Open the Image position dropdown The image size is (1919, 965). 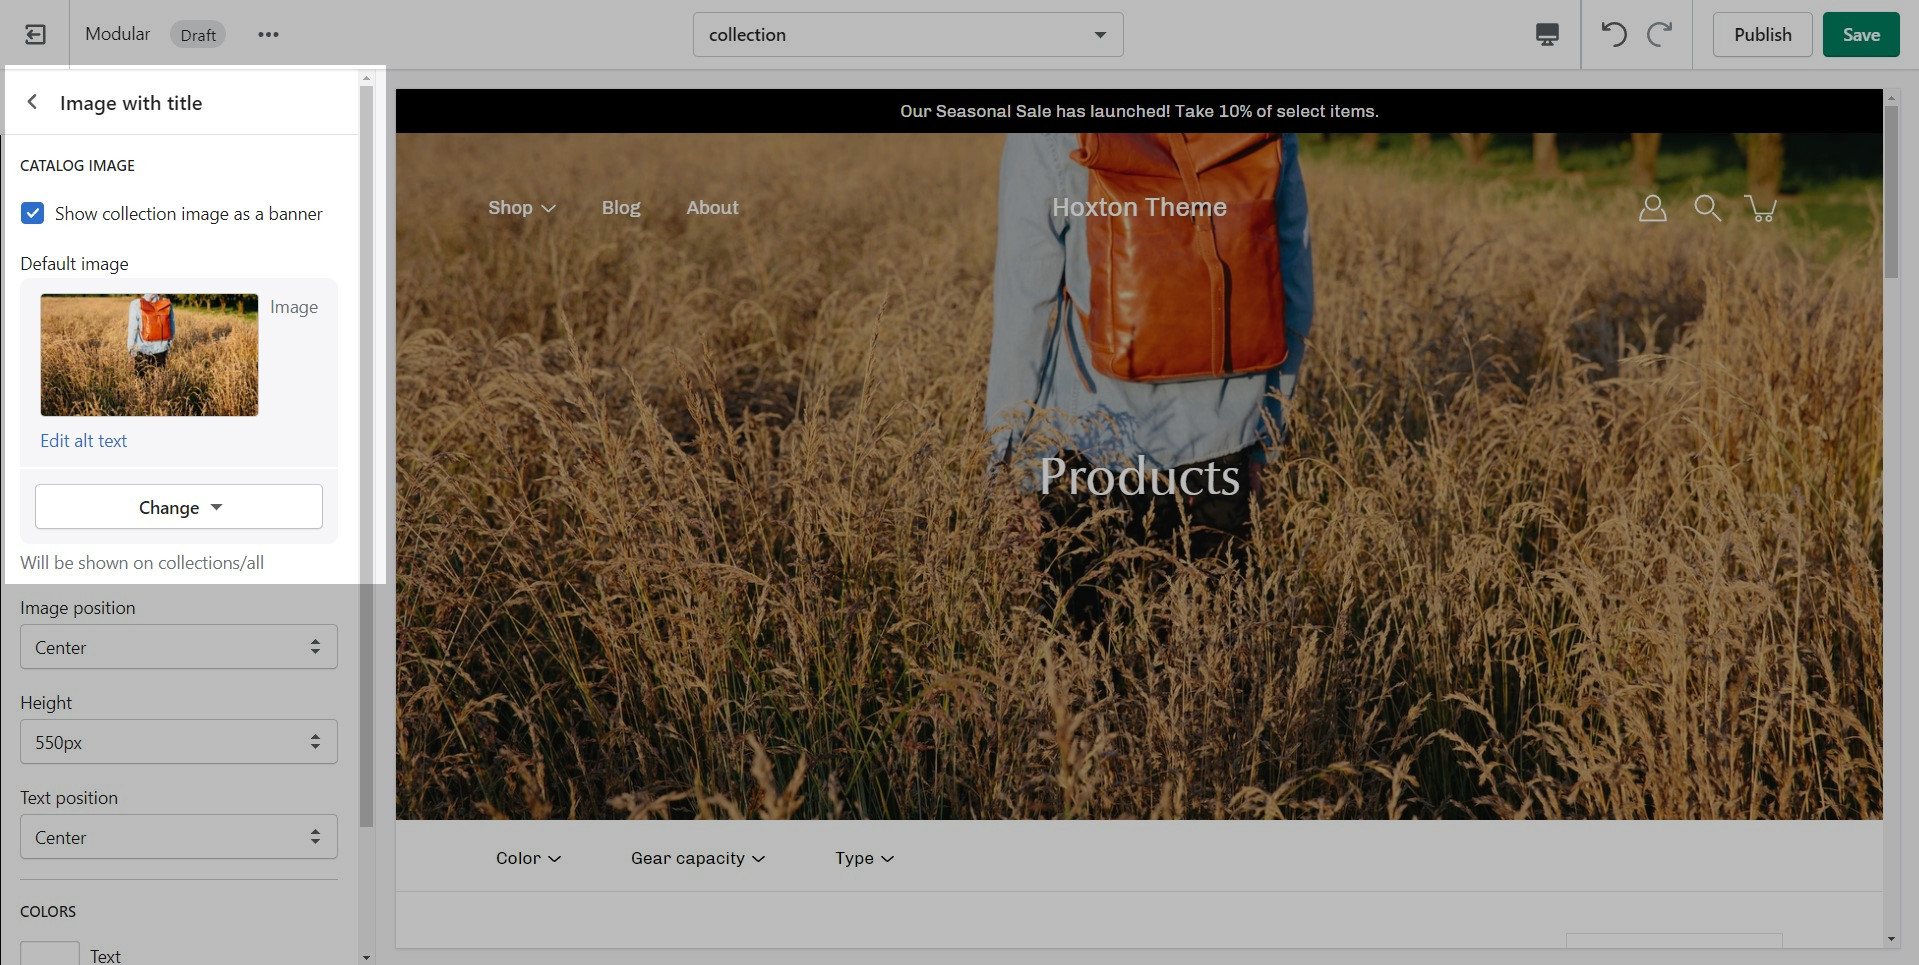179,647
